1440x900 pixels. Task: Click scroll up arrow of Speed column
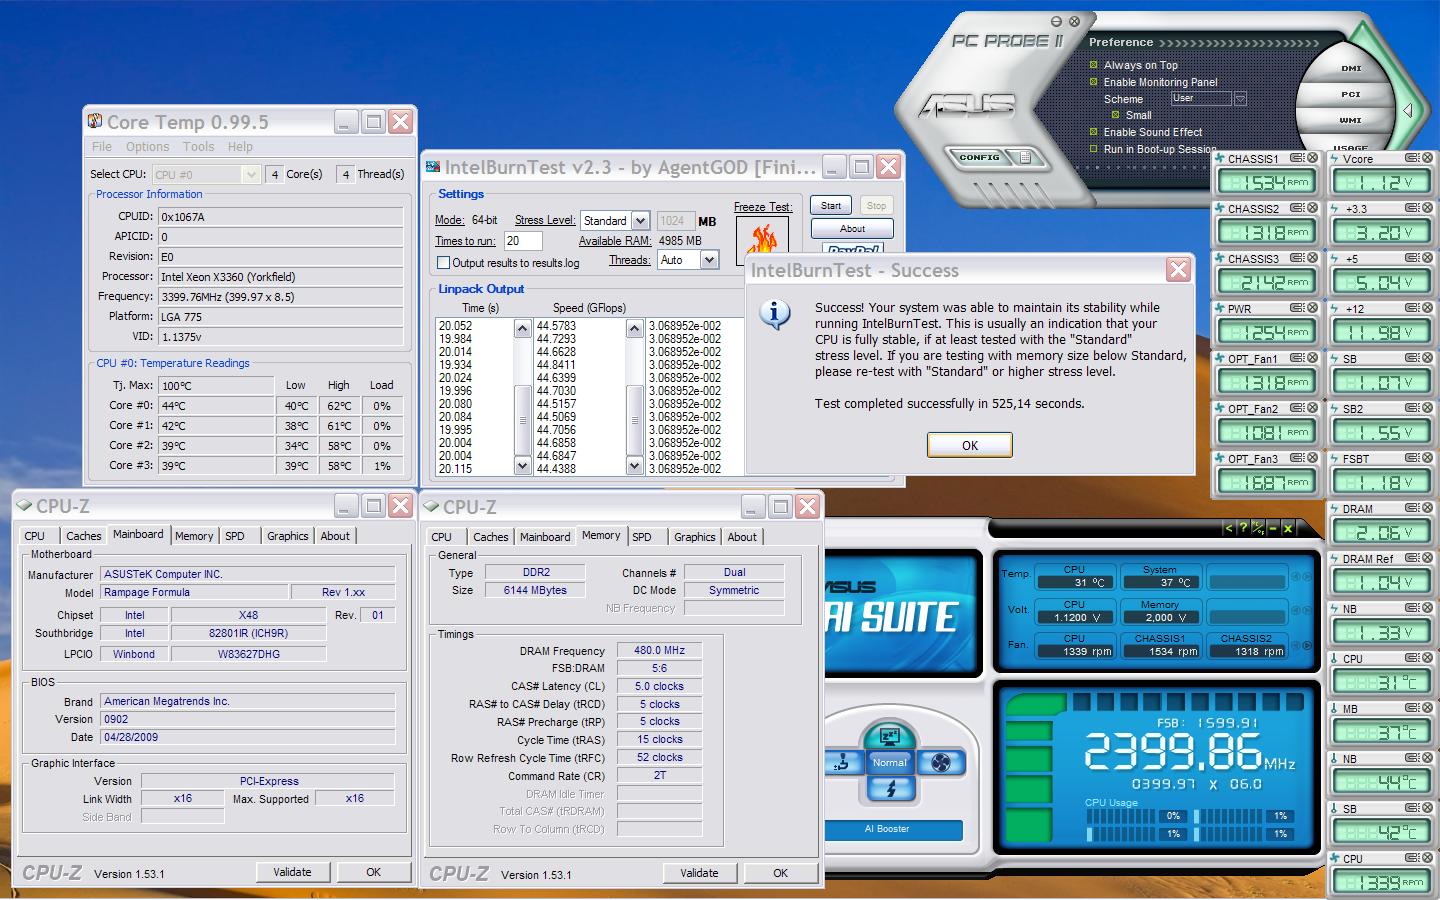point(634,328)
